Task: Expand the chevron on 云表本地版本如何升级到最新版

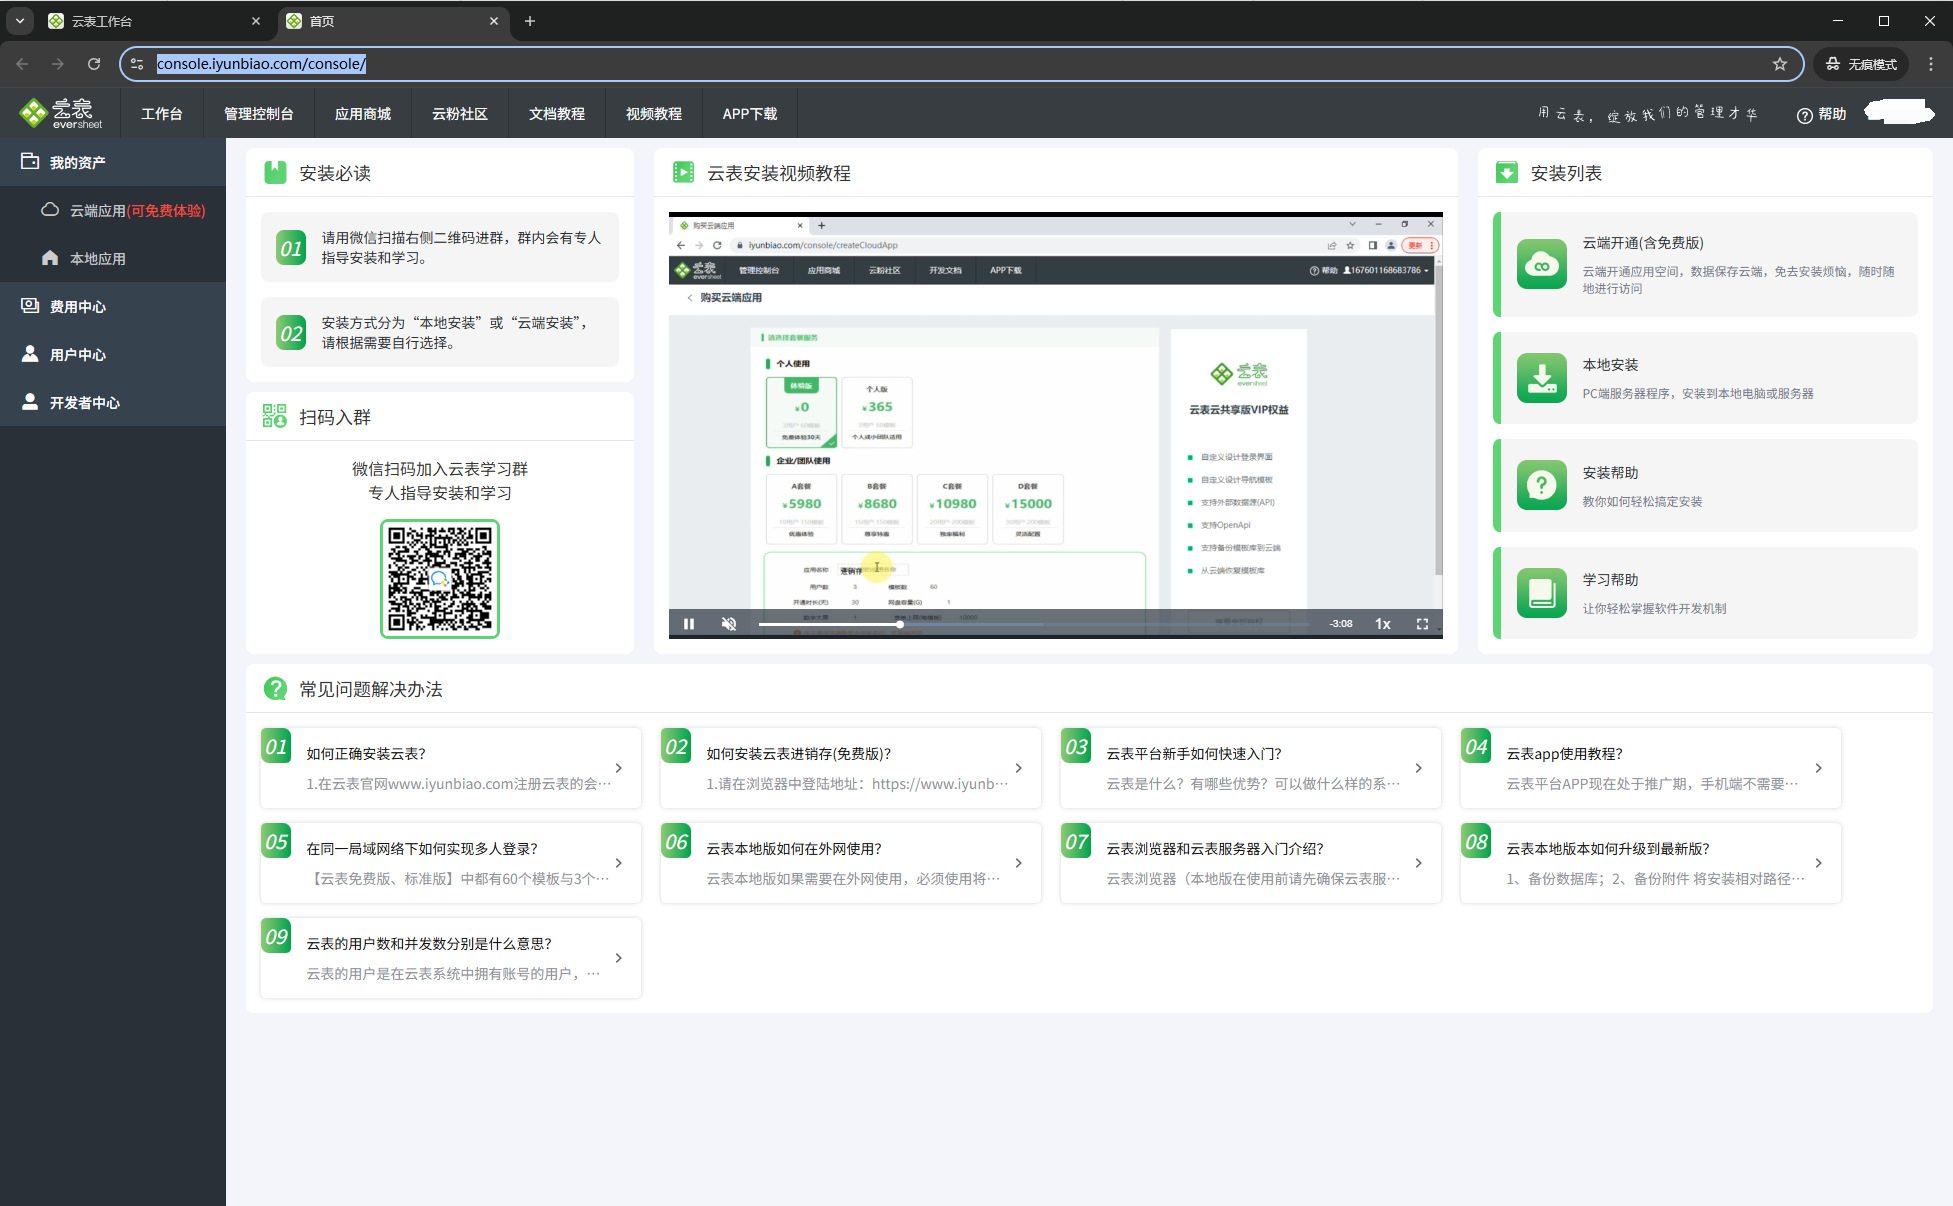Action: click(x=1818, y=863)
